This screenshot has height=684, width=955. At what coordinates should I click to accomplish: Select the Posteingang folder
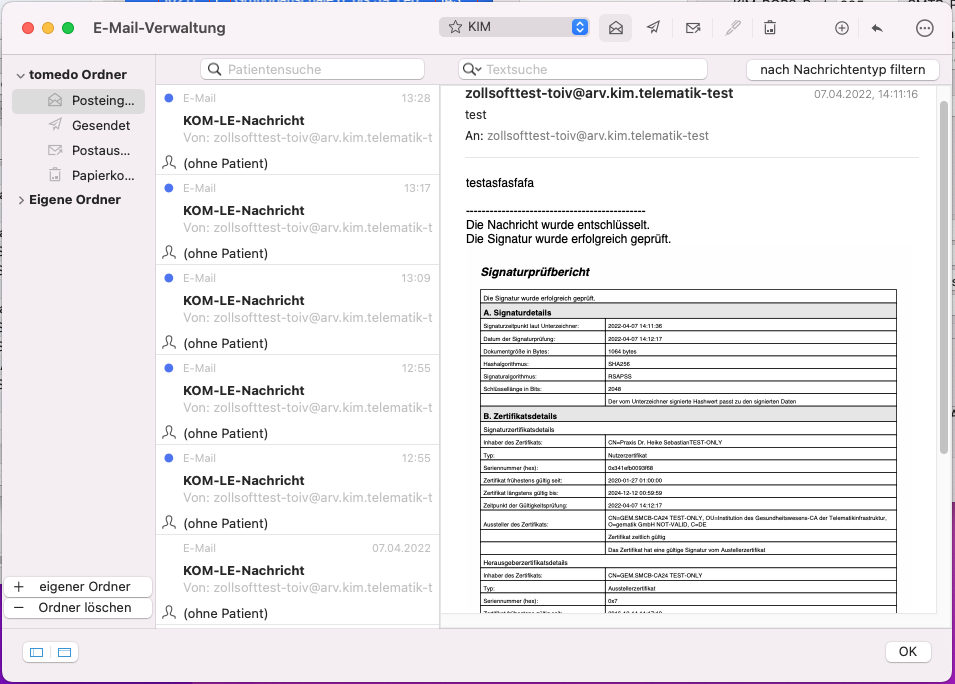[79, 100]
